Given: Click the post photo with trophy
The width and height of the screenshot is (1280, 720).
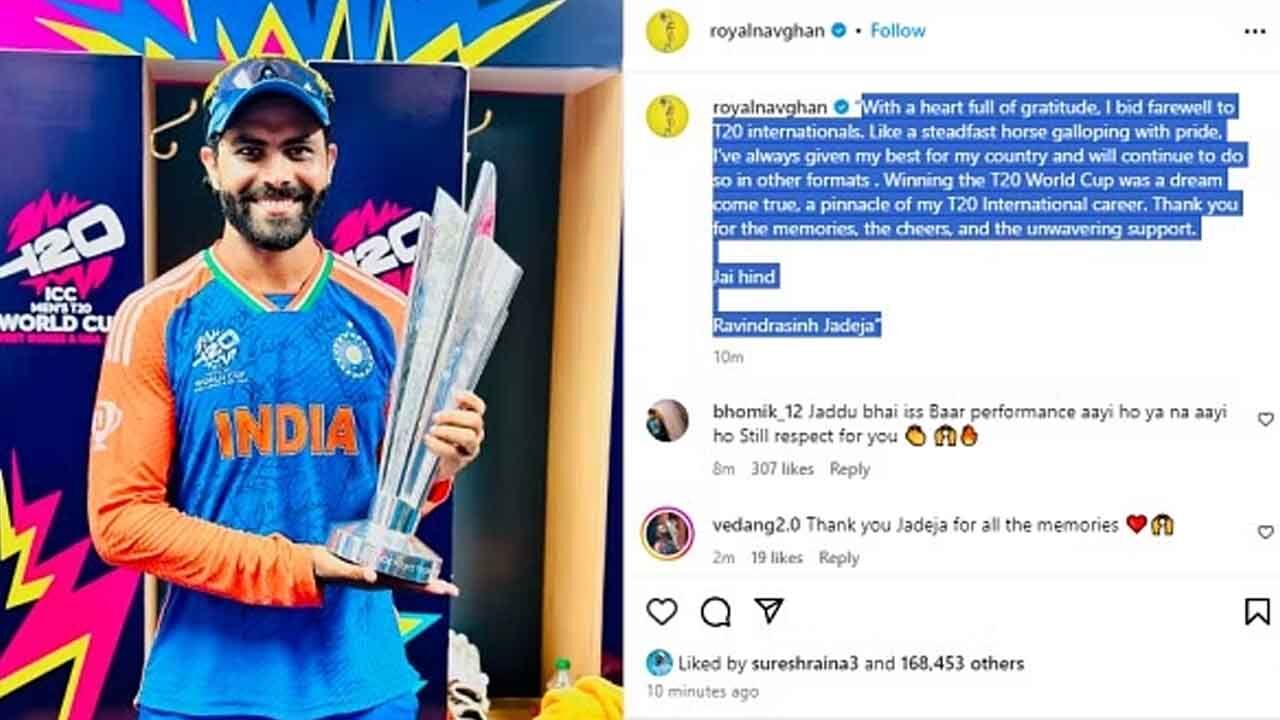Looking at the screenshot, I should click(x=311, y=360).
